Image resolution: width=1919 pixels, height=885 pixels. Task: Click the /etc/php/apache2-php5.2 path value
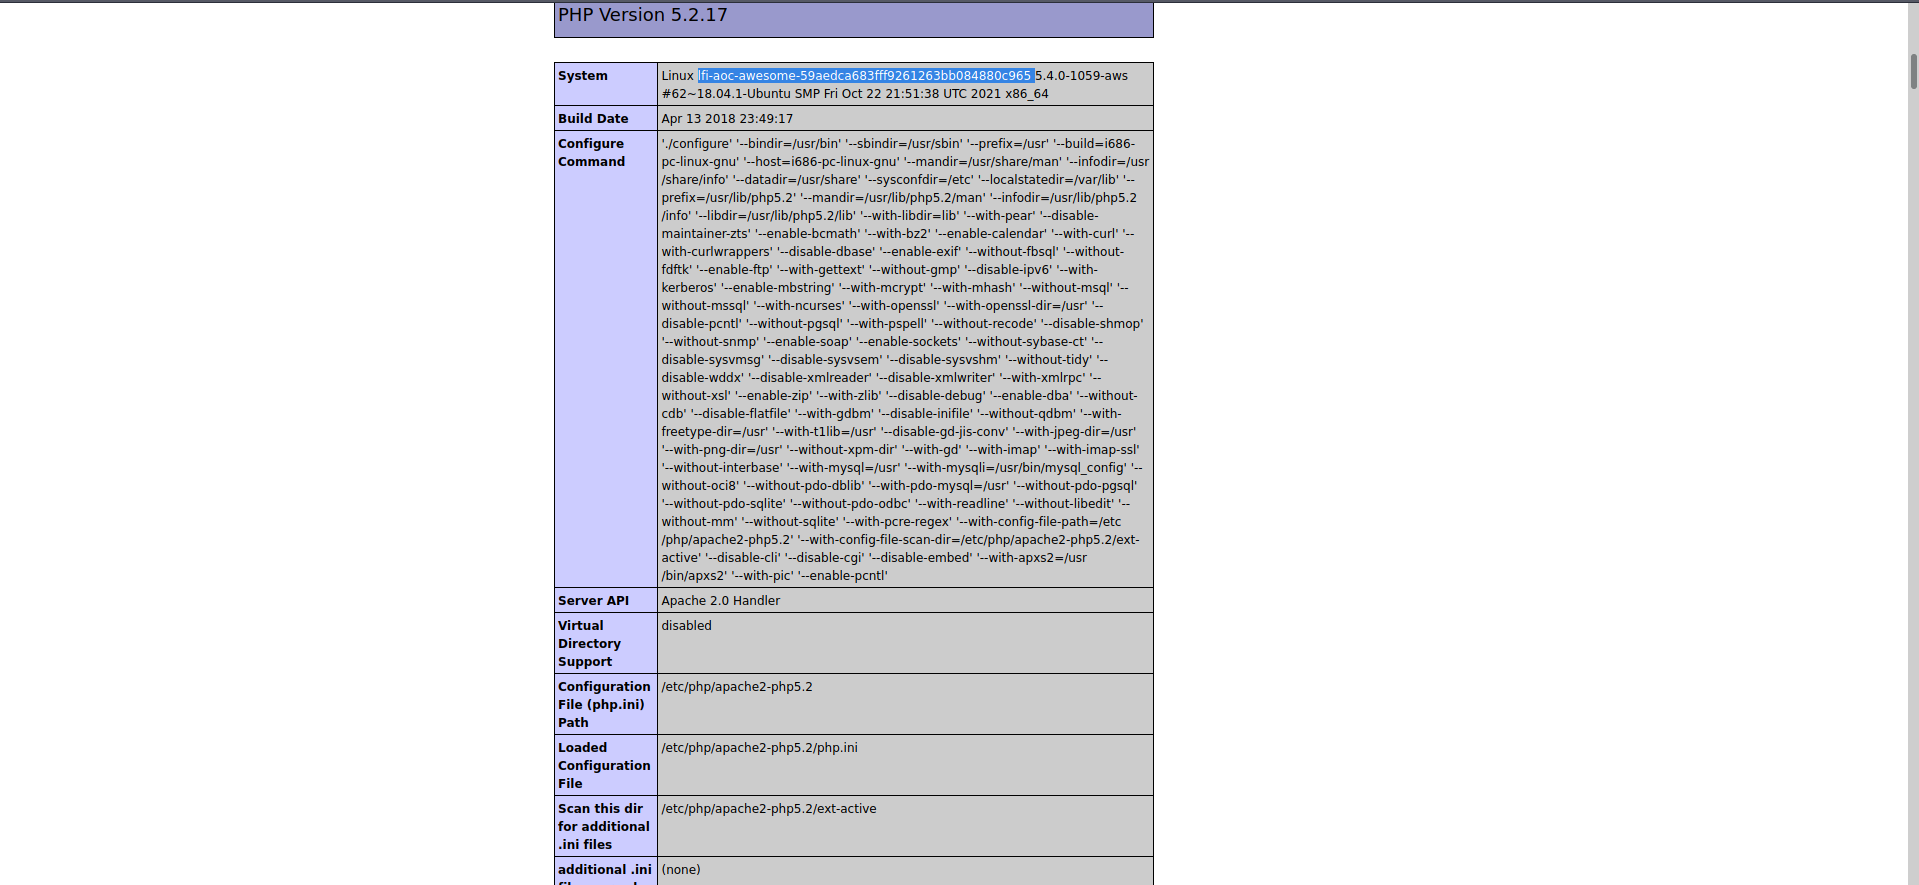[x=736, y=687]
